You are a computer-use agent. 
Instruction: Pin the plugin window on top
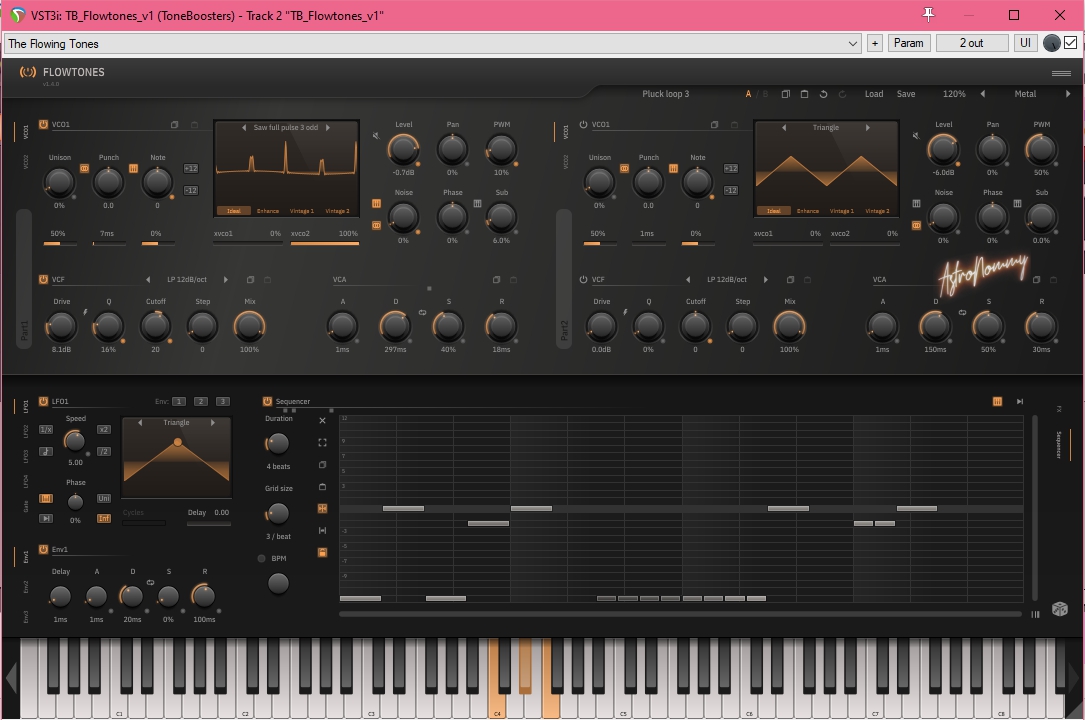point(929,15)
